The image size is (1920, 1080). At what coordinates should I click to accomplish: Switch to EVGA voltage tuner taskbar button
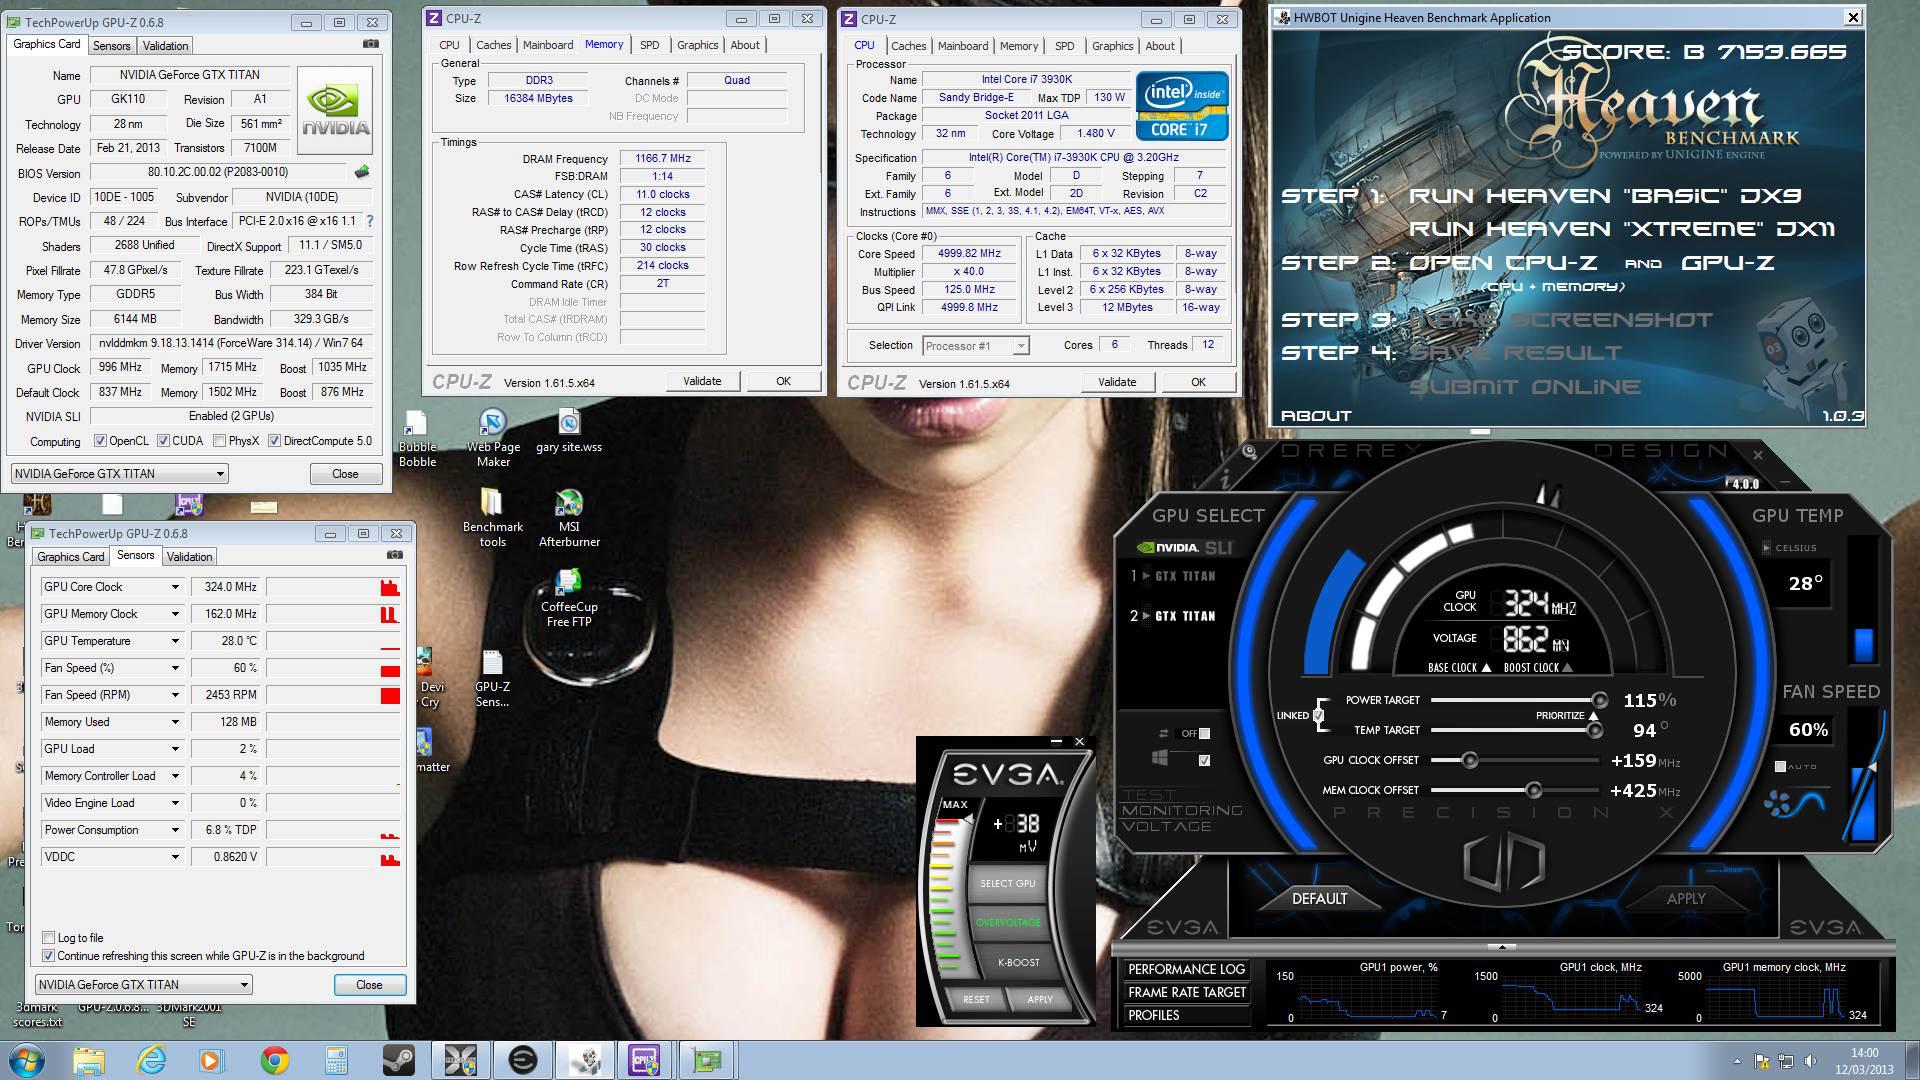(x=522, y=1060)
